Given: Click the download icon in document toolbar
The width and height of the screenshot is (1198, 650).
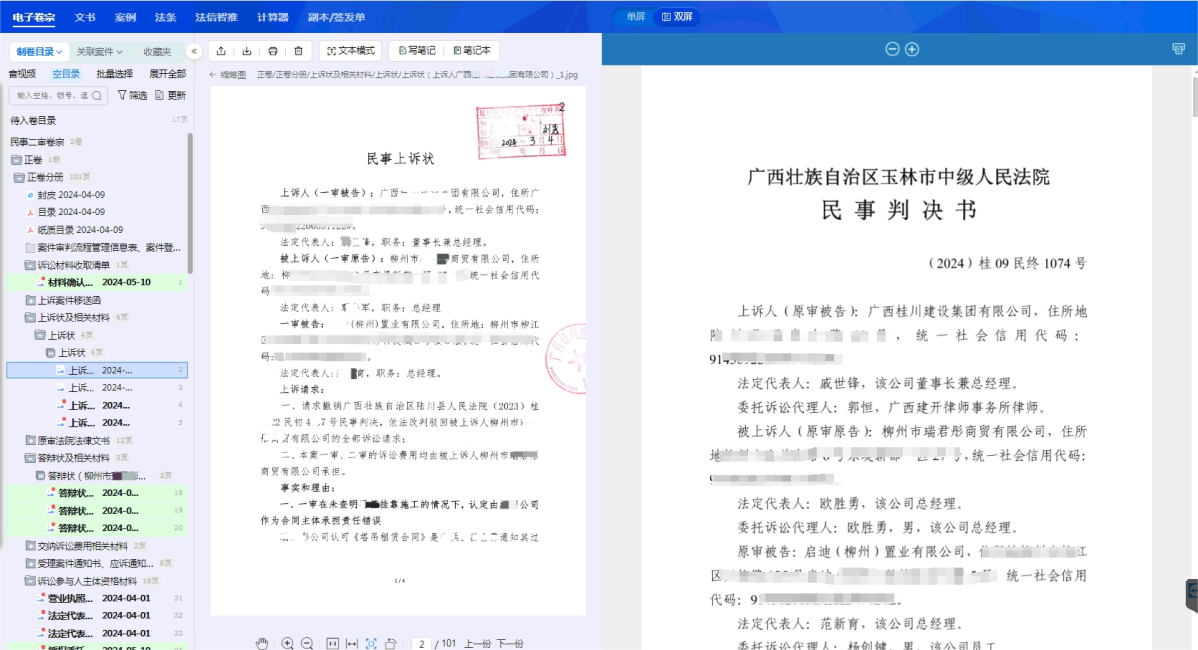Looking at the screenshot, I should coord(246,51).
